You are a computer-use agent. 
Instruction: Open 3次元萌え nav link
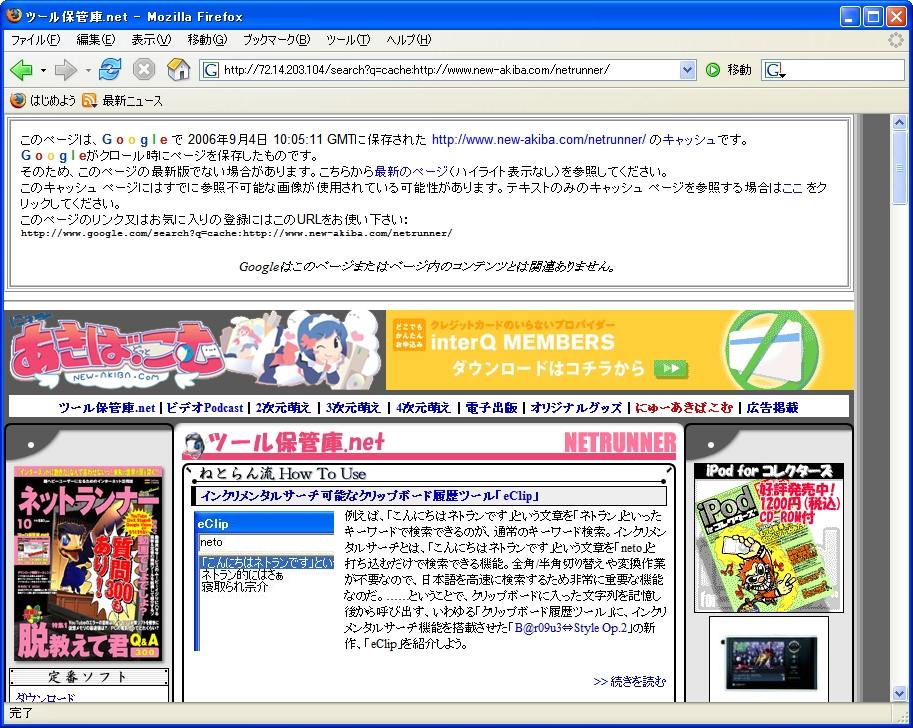[x=353, y=408]
